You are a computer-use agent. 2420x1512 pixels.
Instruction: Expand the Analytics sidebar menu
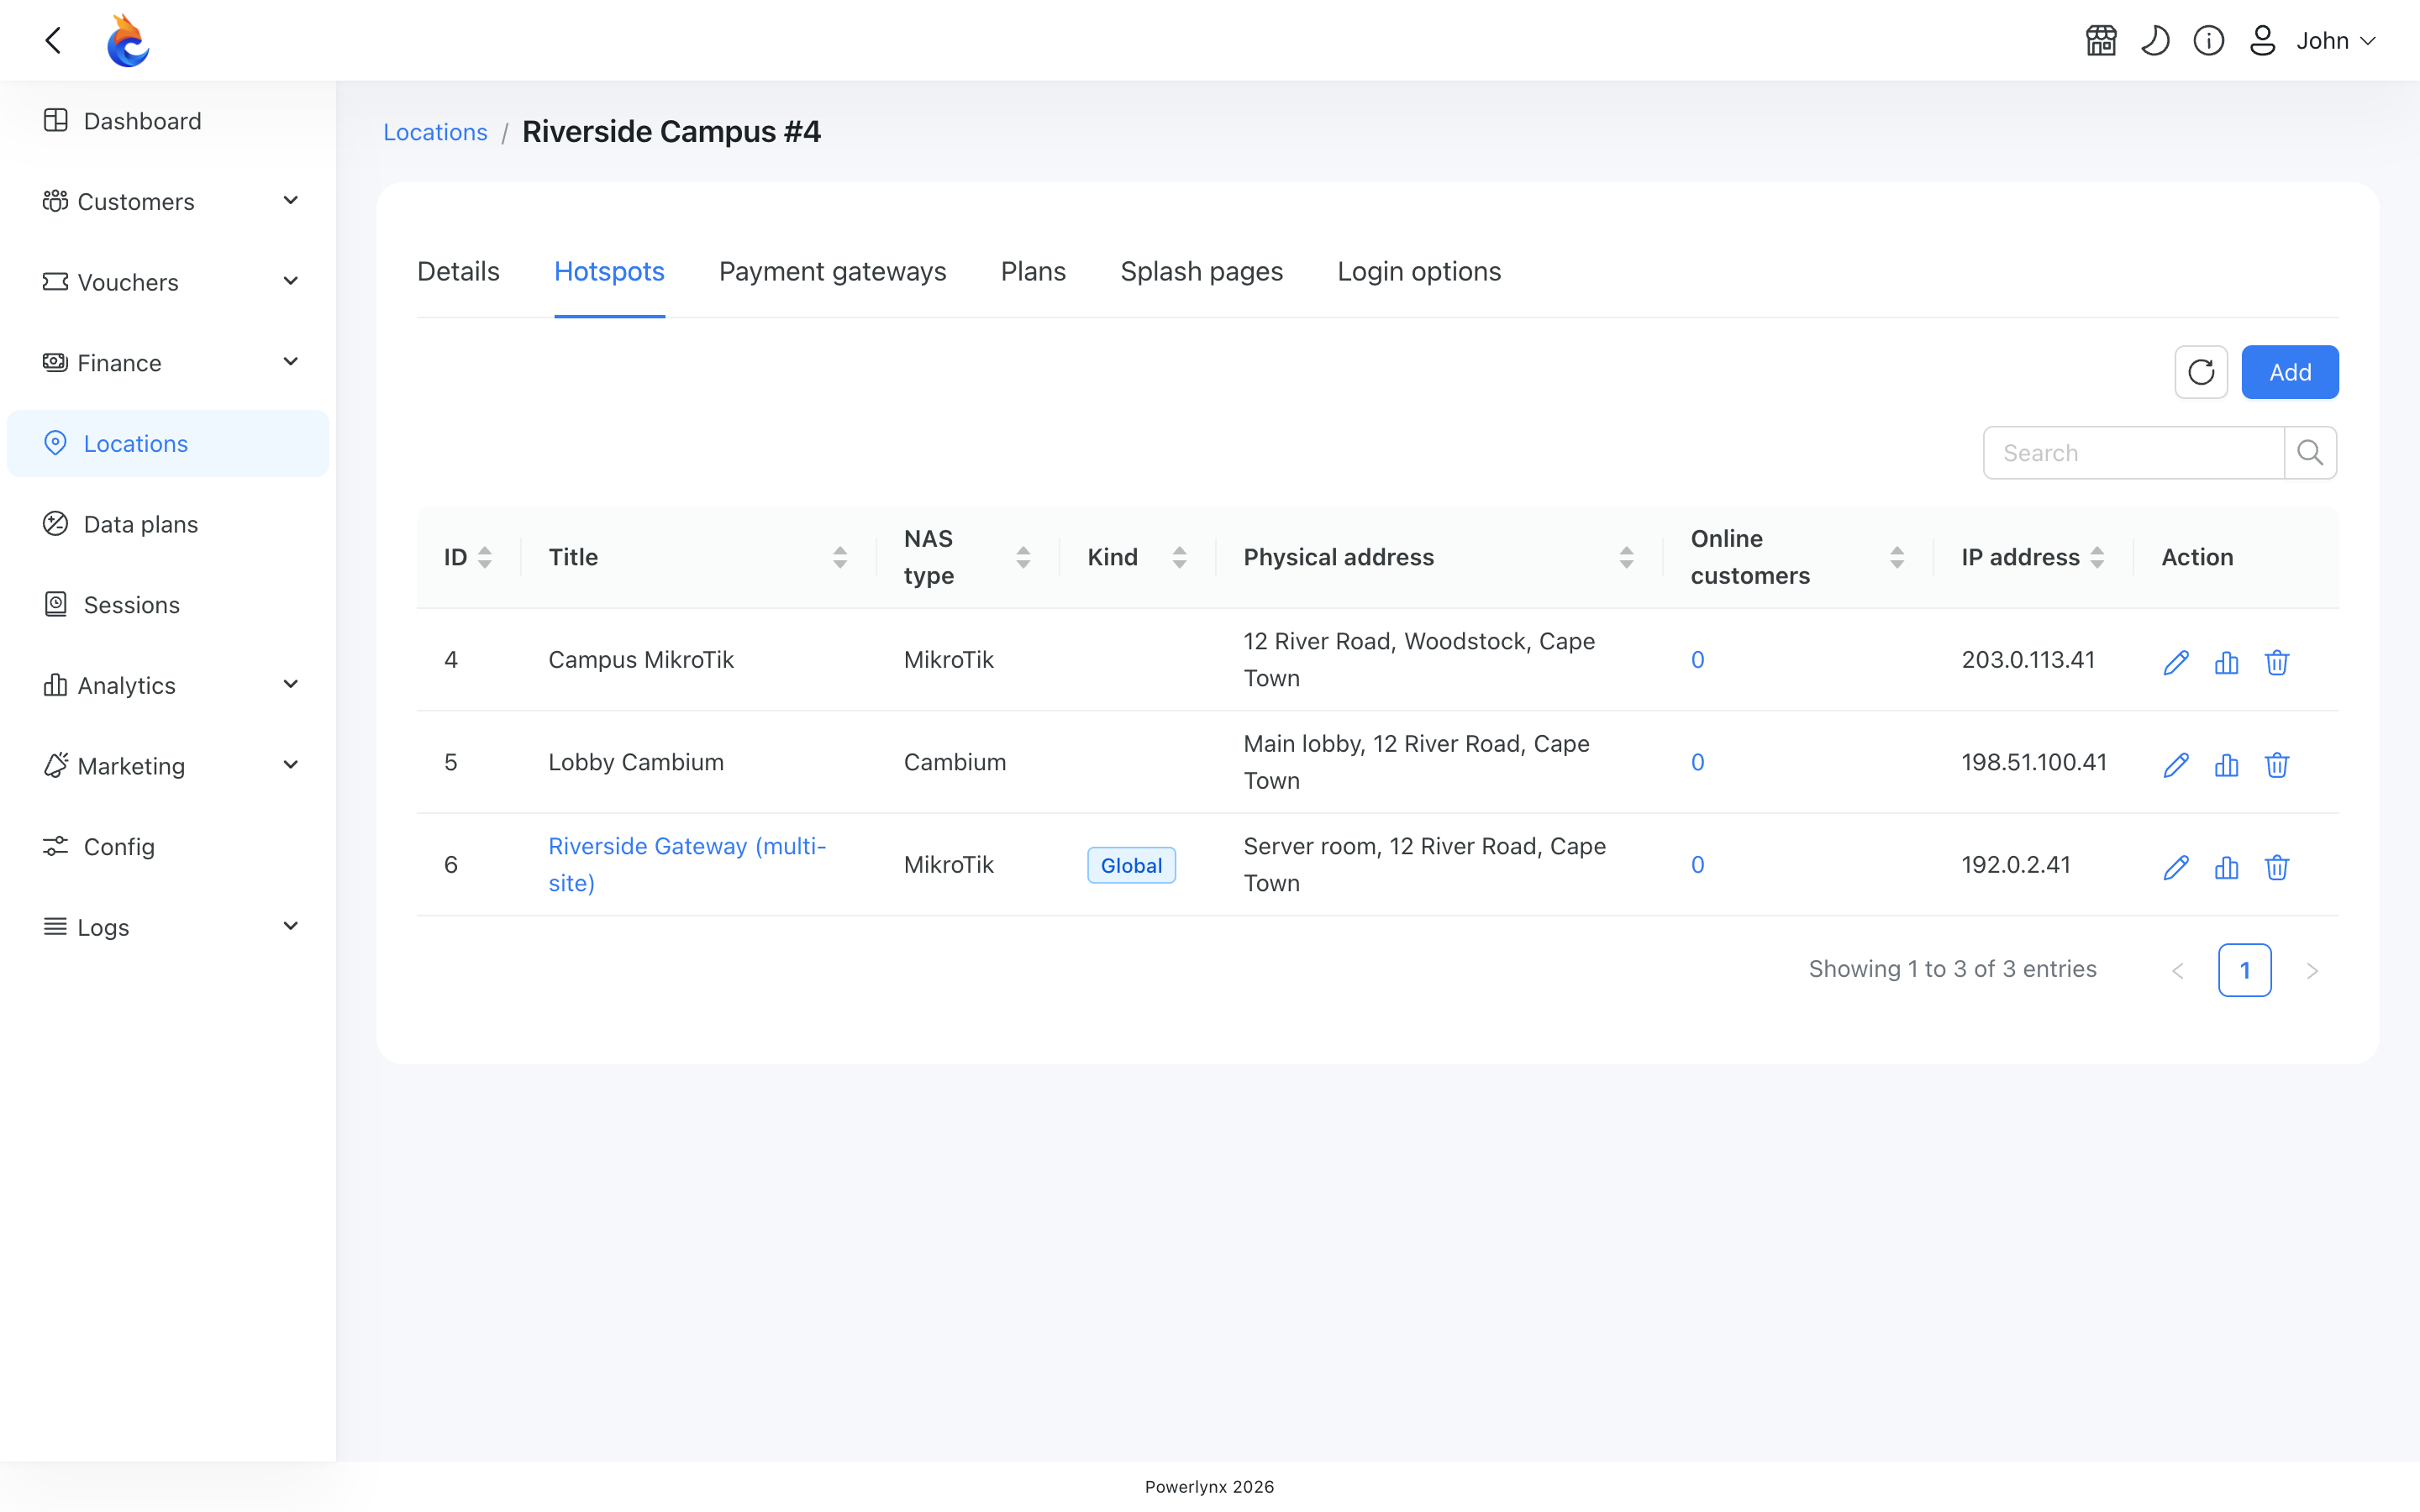(x=168, y=685)
